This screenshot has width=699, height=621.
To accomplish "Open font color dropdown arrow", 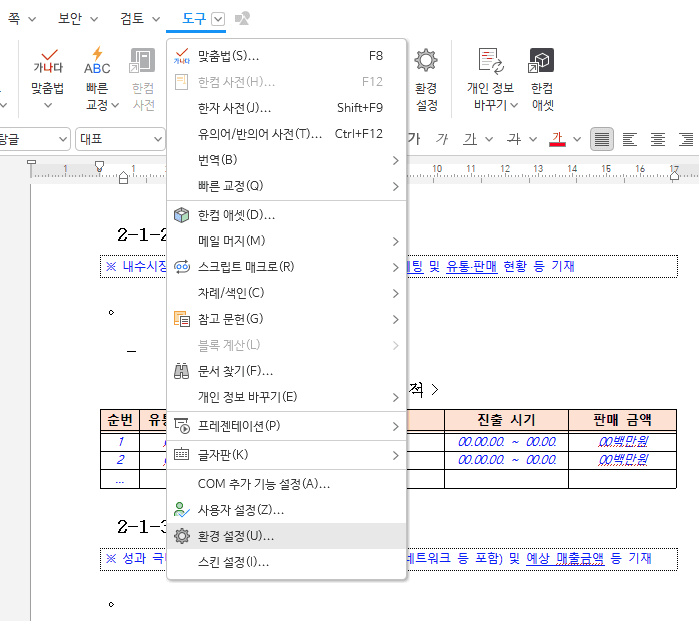I will point(577,139).
